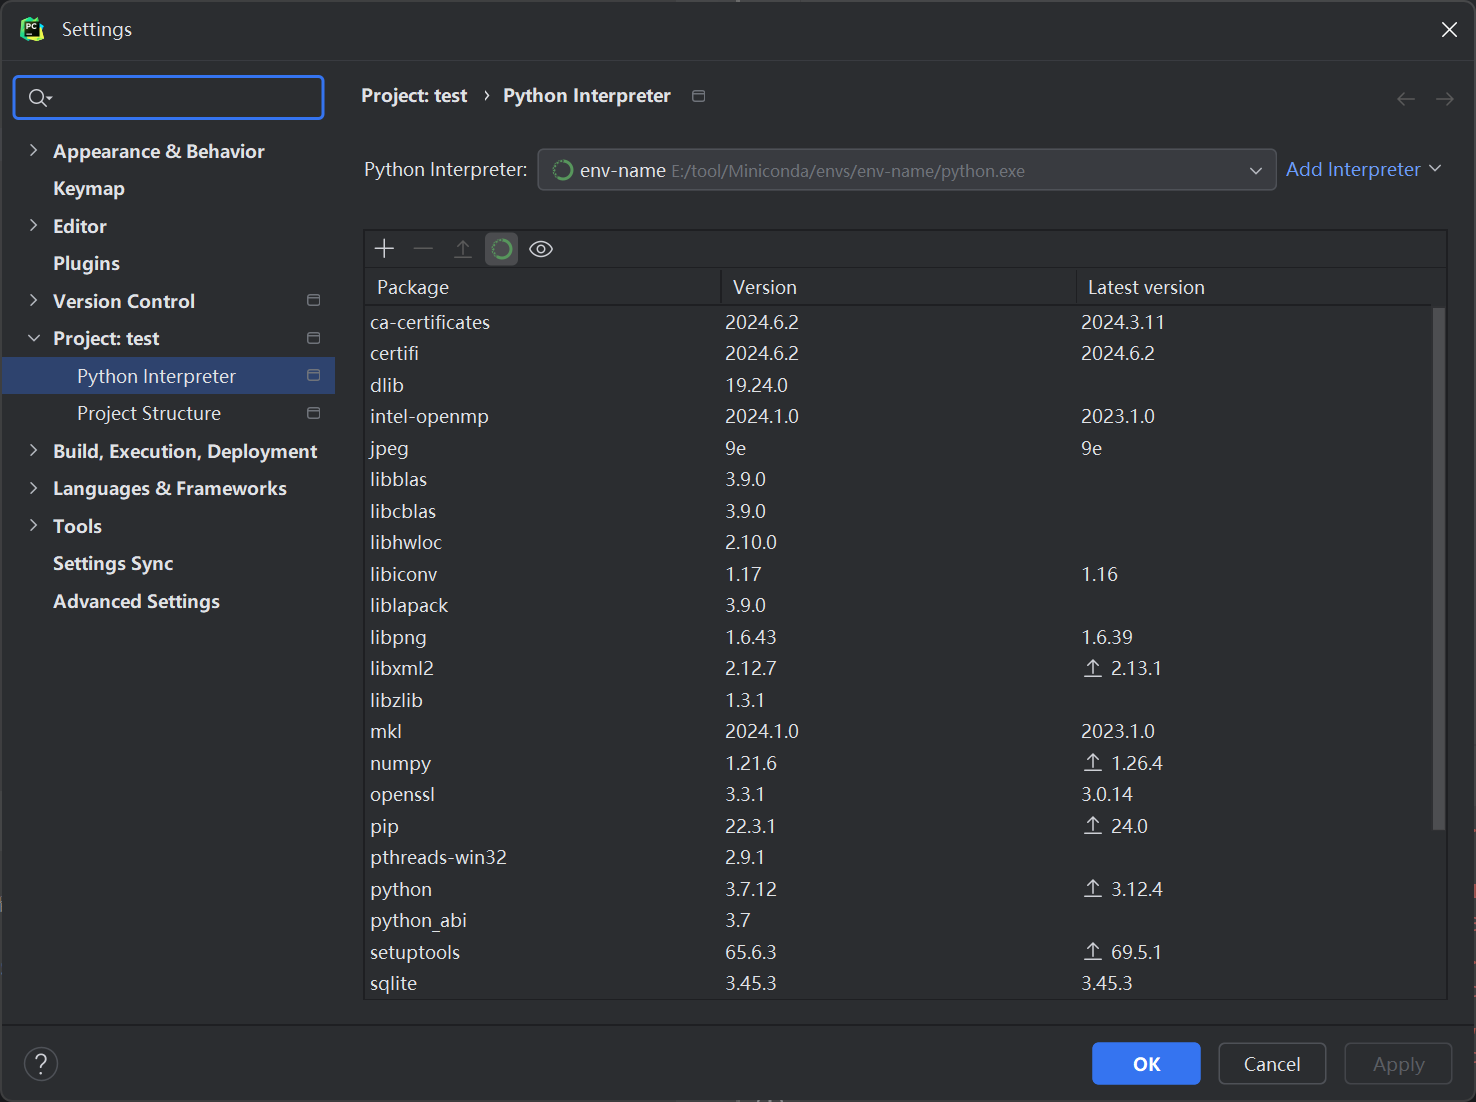1476x1102 pixels.
Task: Select the libpng package row
Action: [898, 637]
